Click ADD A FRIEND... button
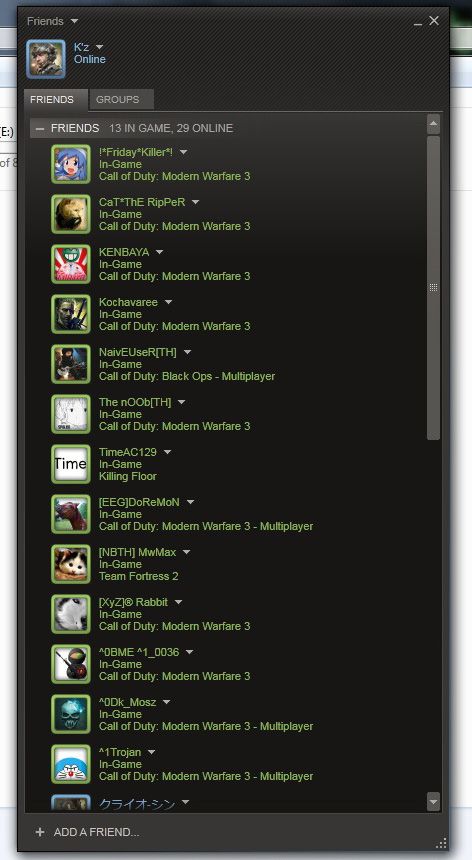The width and height of the screenshot is (472, 860). 87,832
